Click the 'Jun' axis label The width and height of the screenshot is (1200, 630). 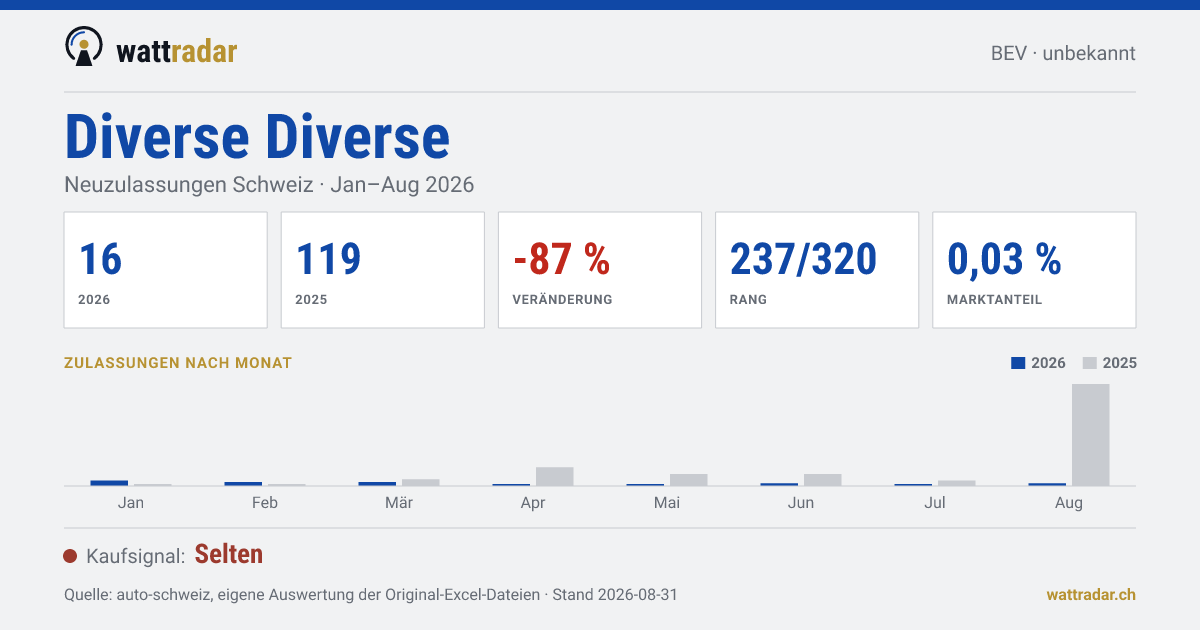[801, 503]
